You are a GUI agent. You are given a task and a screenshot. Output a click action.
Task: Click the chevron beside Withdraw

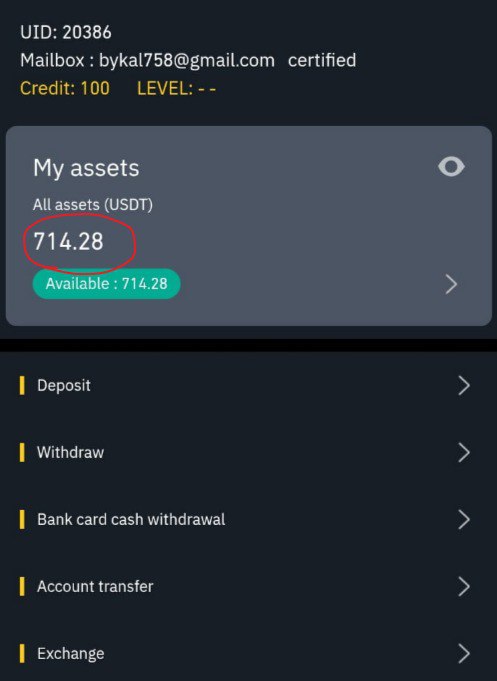[464, 453]
